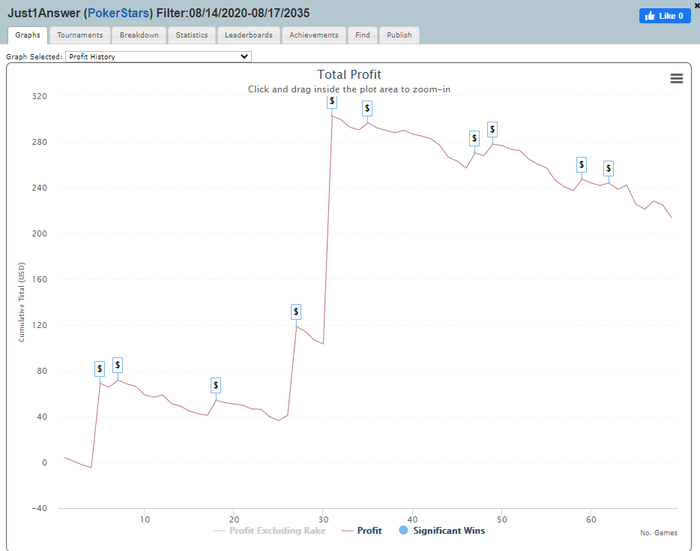Image resolution: width=700 pixels, height=551 pixels.
Task: Click the last dollar marker near game 62
Action: pyautogui.click(x=608, y=168)
